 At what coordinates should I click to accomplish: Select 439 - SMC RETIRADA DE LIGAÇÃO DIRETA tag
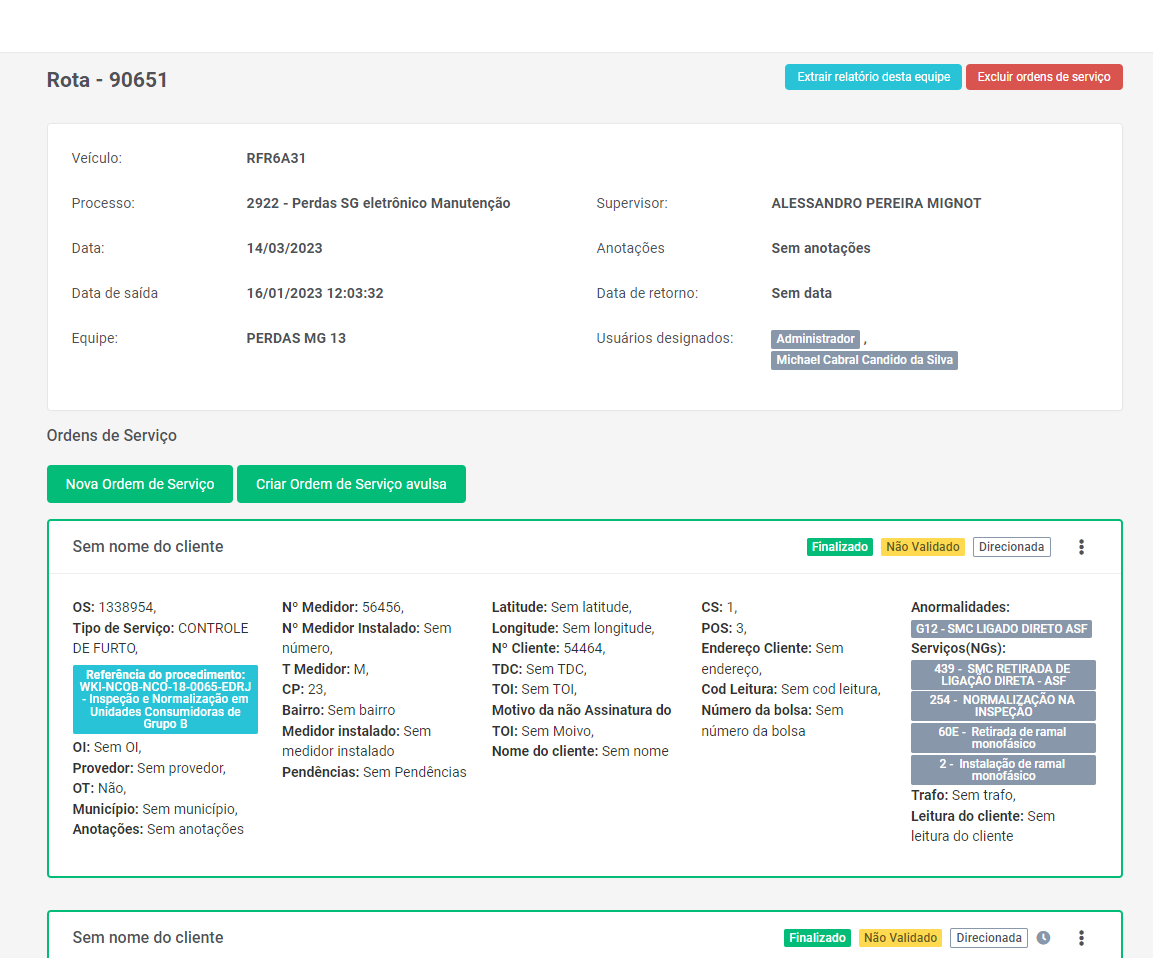pyautogui.click(x=1003, y=675)
